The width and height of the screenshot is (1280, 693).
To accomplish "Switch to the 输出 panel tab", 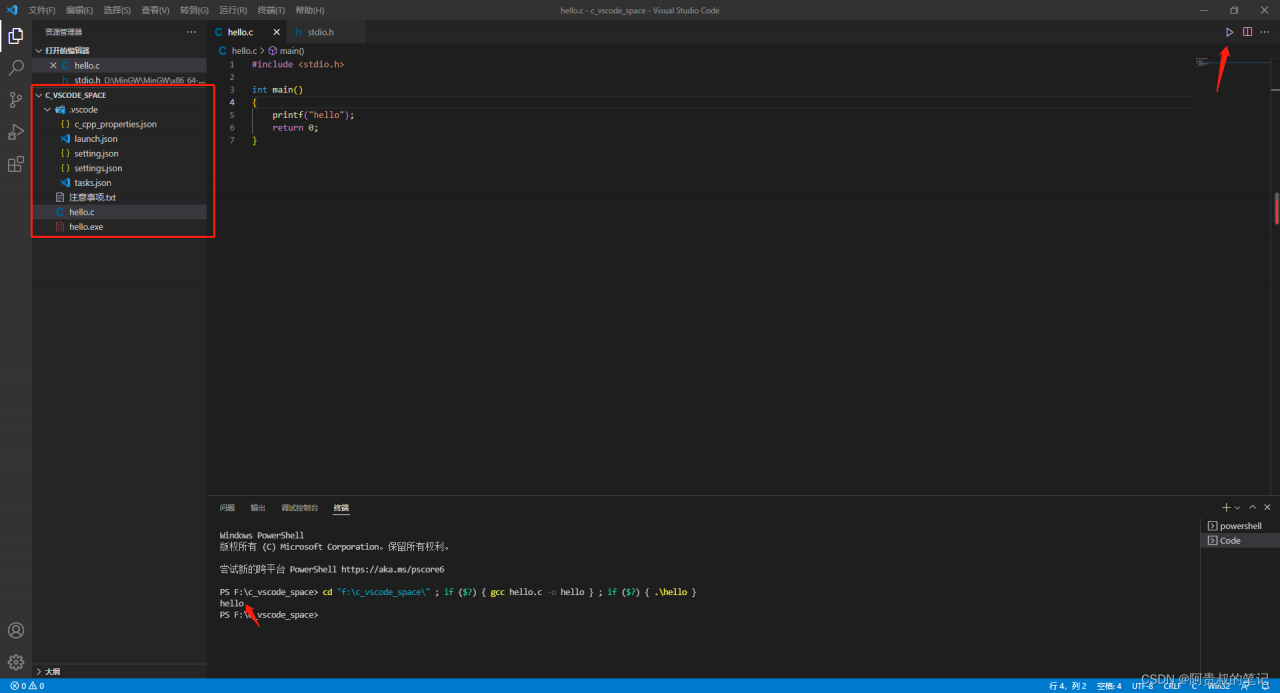I will pos(258,508).
